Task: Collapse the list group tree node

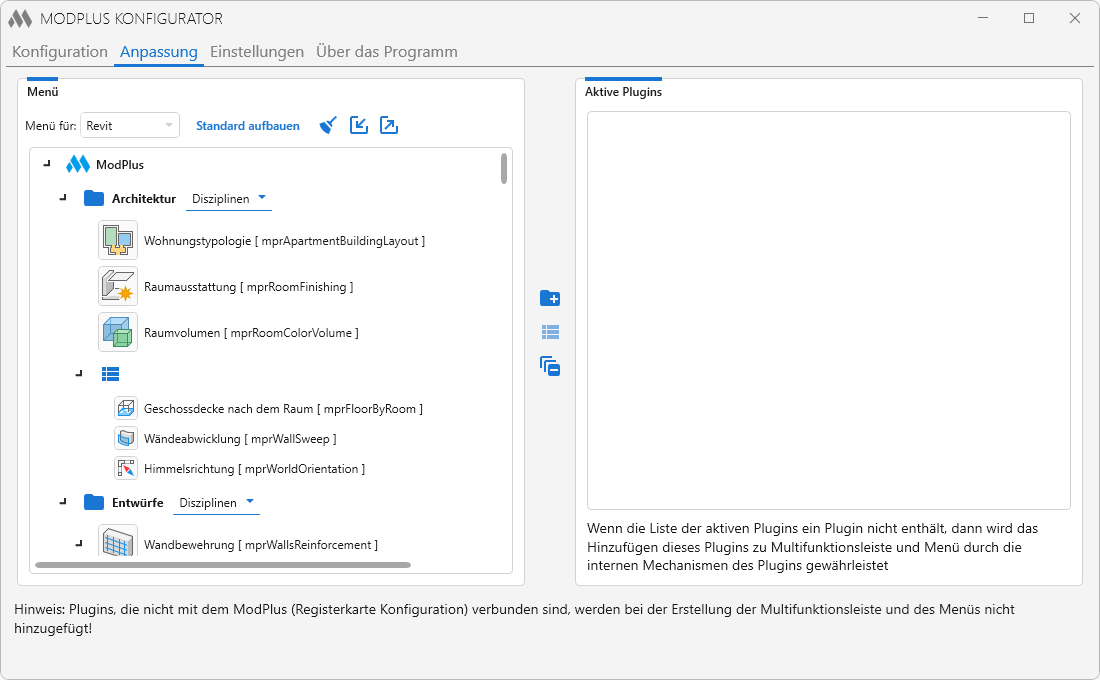Action: click(79, 374)
